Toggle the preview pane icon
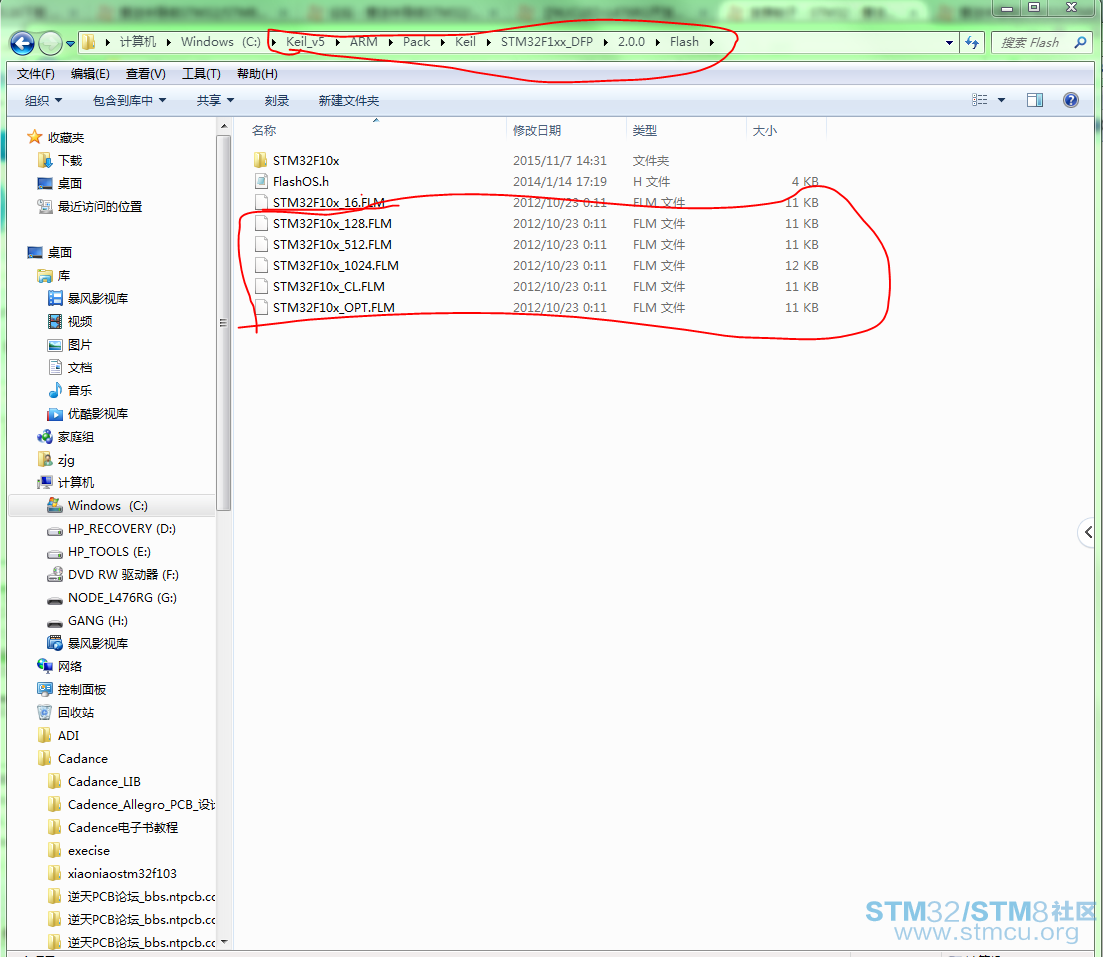1103x957 pixels. (1035, 100)
